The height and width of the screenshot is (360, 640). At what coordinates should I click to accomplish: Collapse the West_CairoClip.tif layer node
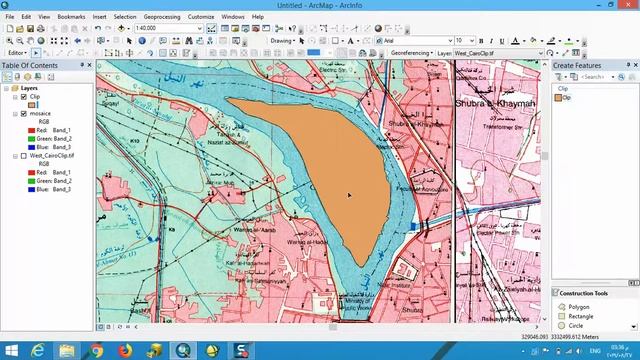point(15,156)
